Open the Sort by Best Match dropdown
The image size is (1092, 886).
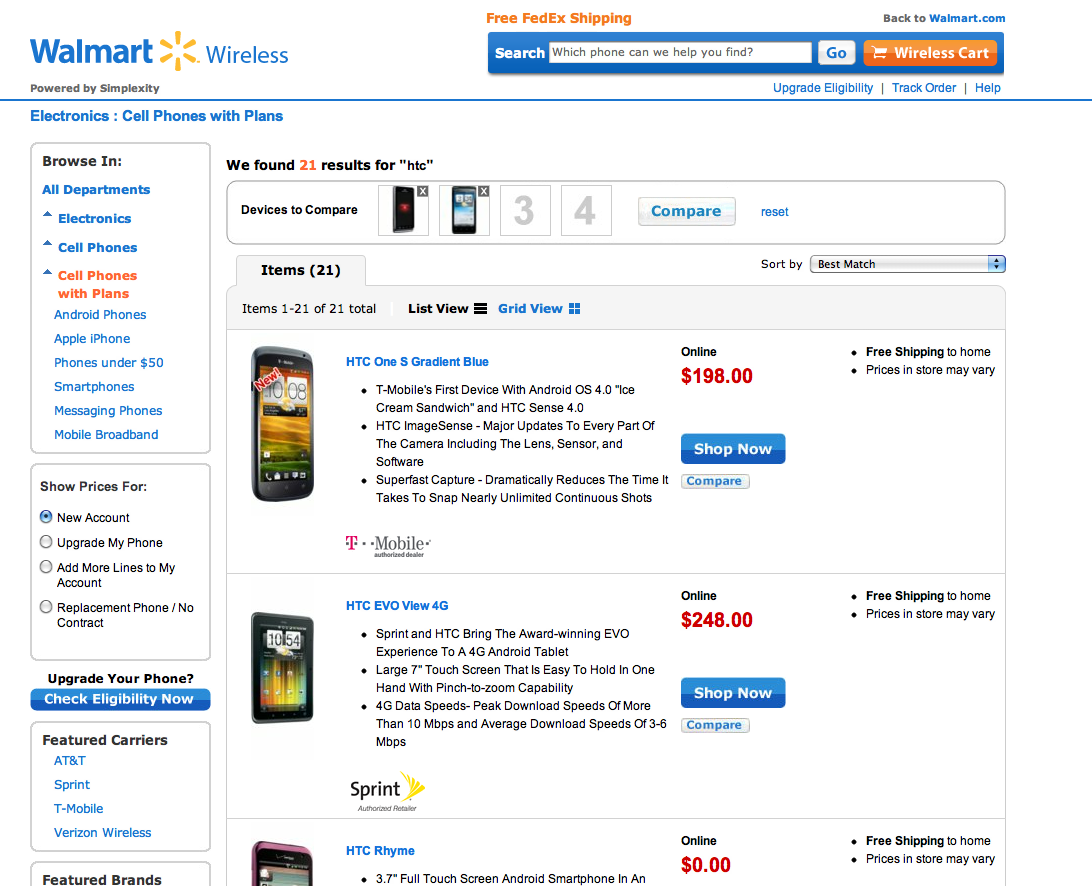907,264
